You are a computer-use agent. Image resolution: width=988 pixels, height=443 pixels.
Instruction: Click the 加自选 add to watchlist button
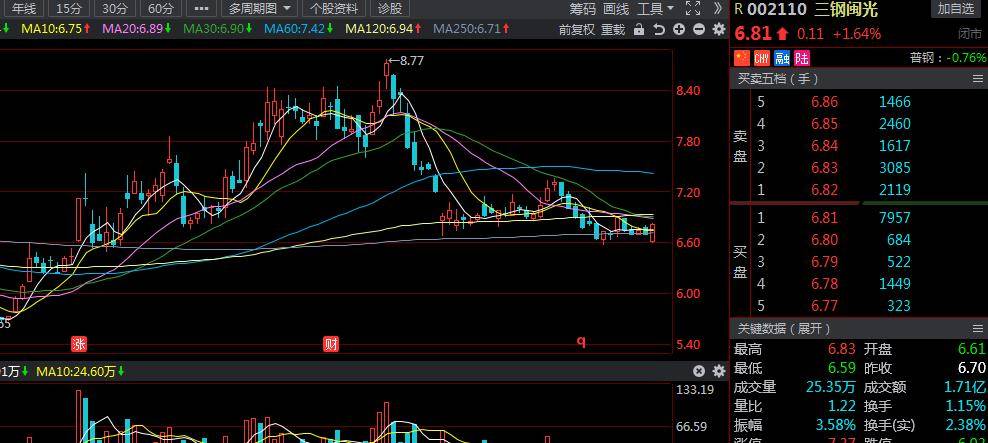coord(956,9)
